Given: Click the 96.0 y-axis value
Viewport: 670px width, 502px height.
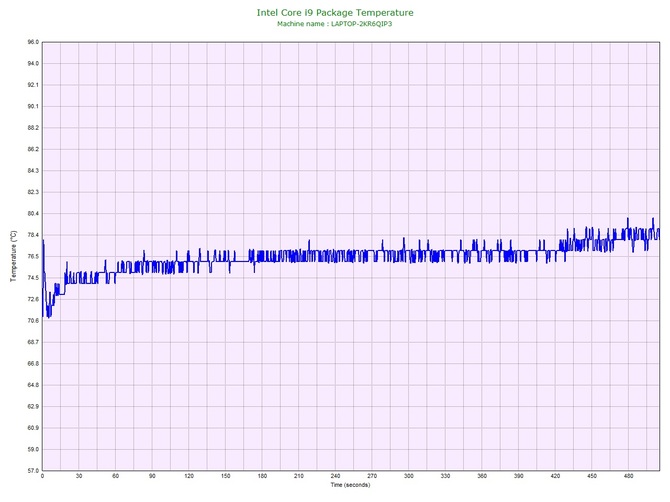Looking at the screenshot, I should click(33, 42).
